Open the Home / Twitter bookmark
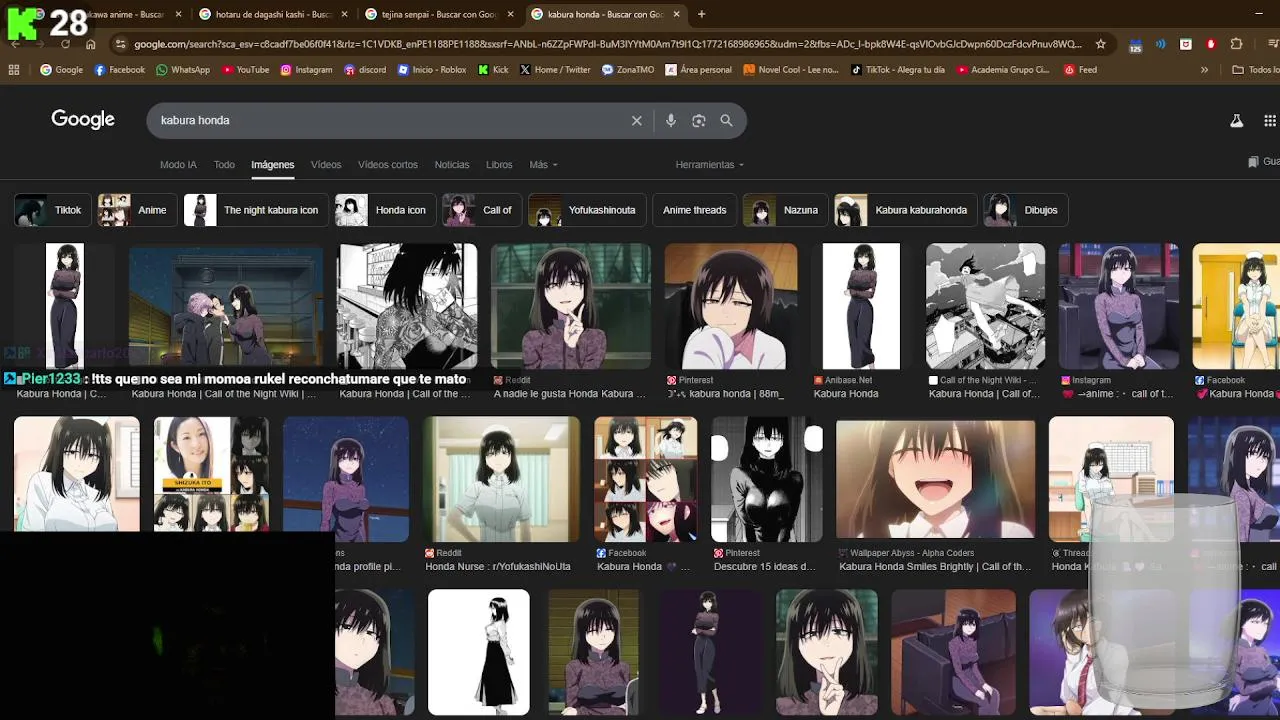This screenshot has height=720, width=1280. [555, 70]
